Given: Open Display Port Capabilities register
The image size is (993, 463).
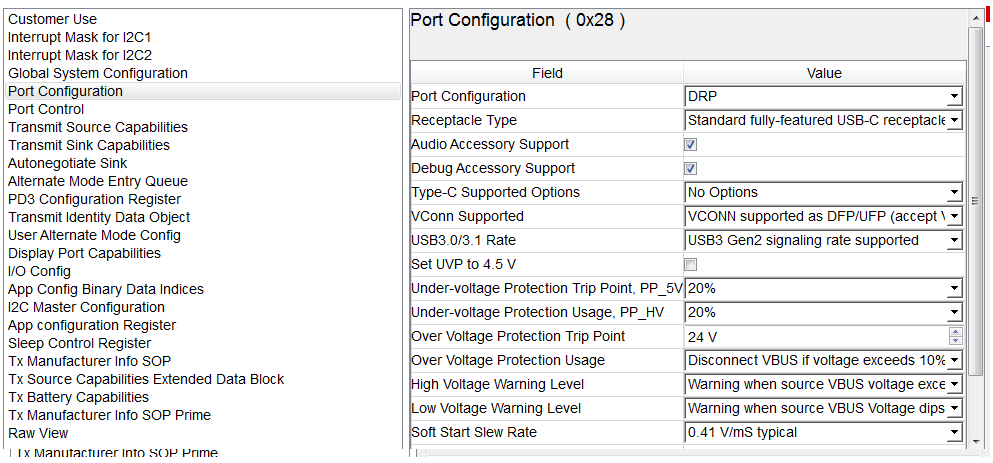Looking at the screenshot, I should coord(85,253).
